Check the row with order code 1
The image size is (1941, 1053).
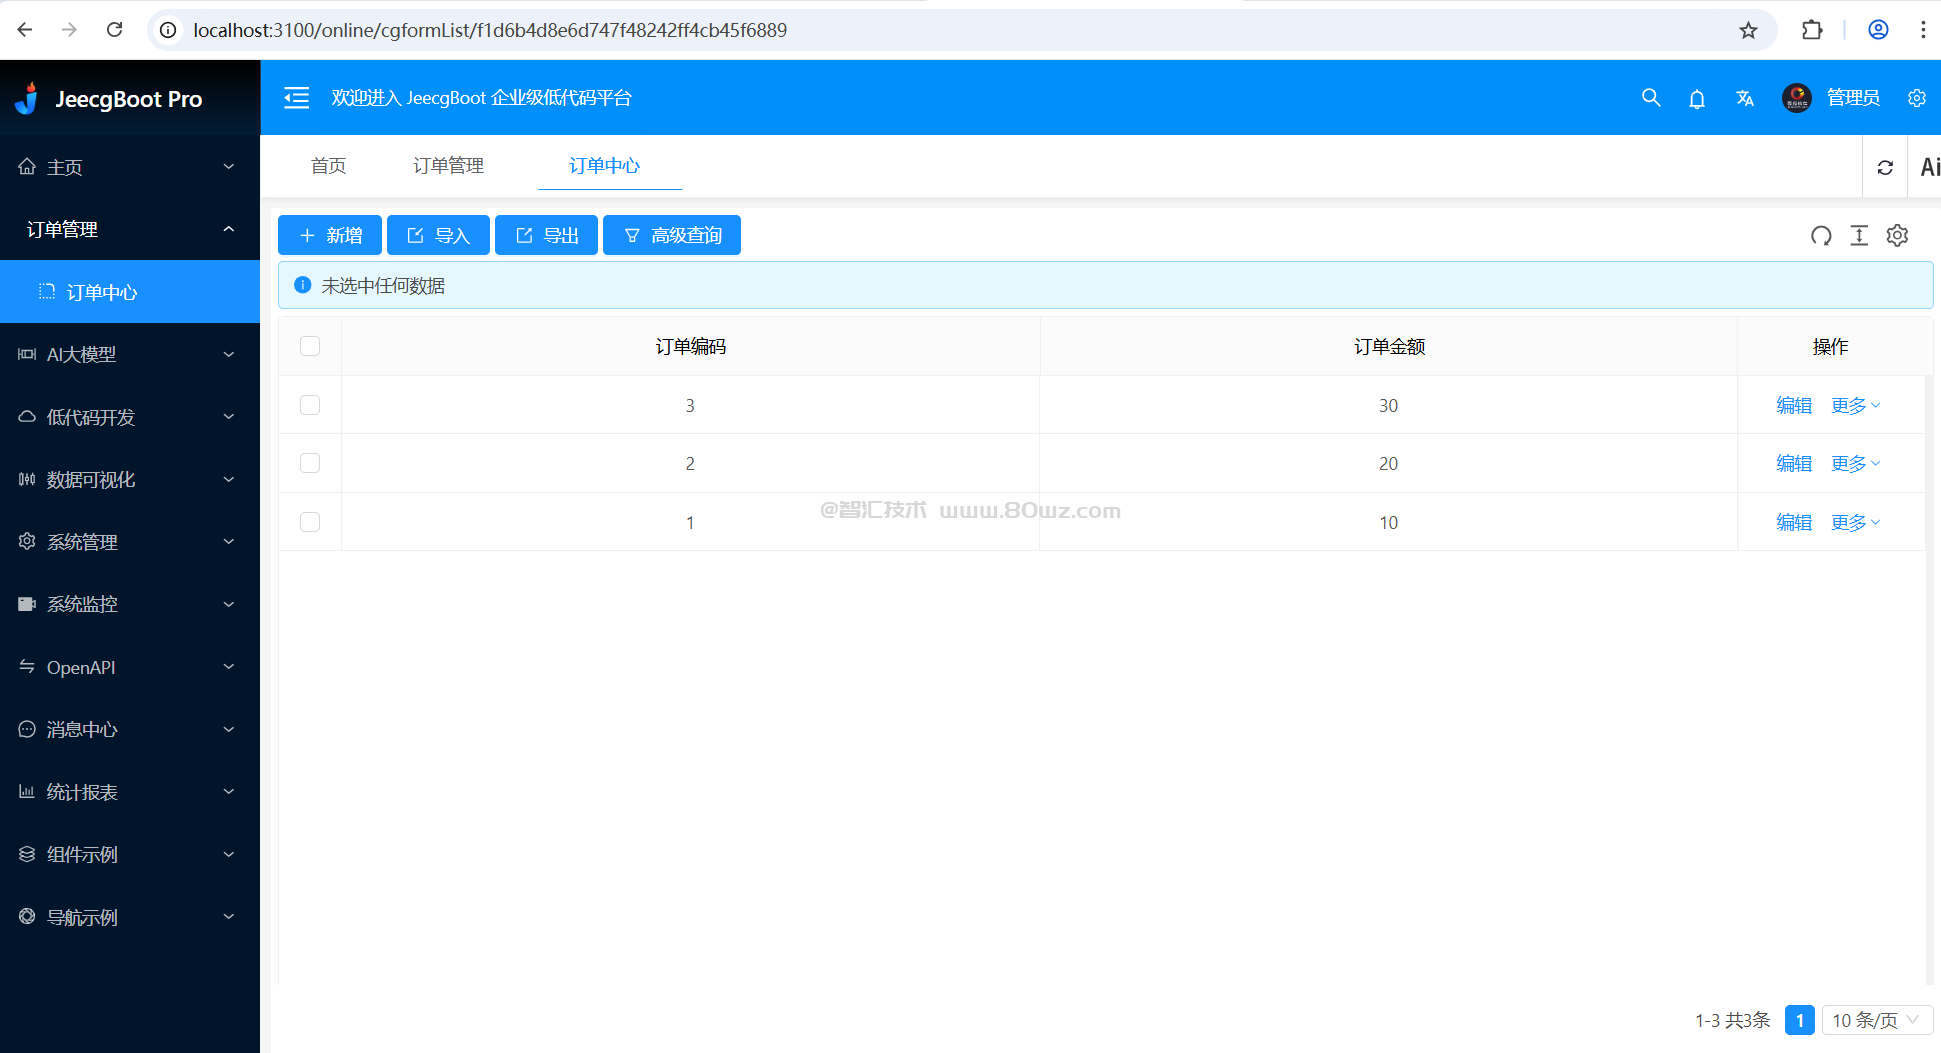coord(310,522)
